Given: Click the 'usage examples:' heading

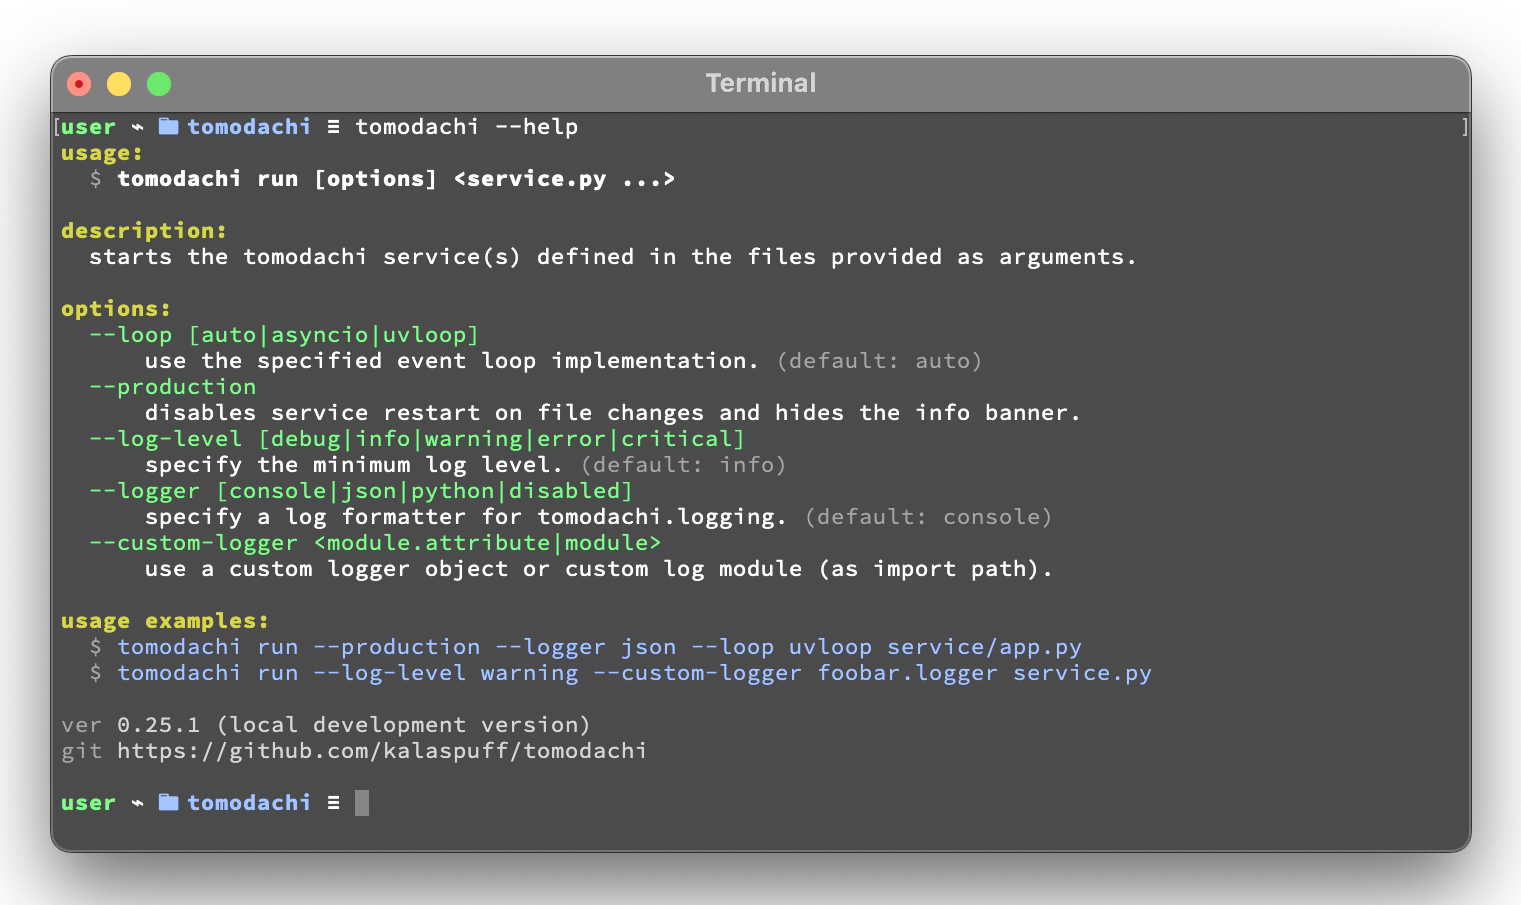Looking at the screenshot, I should (164, 620).
